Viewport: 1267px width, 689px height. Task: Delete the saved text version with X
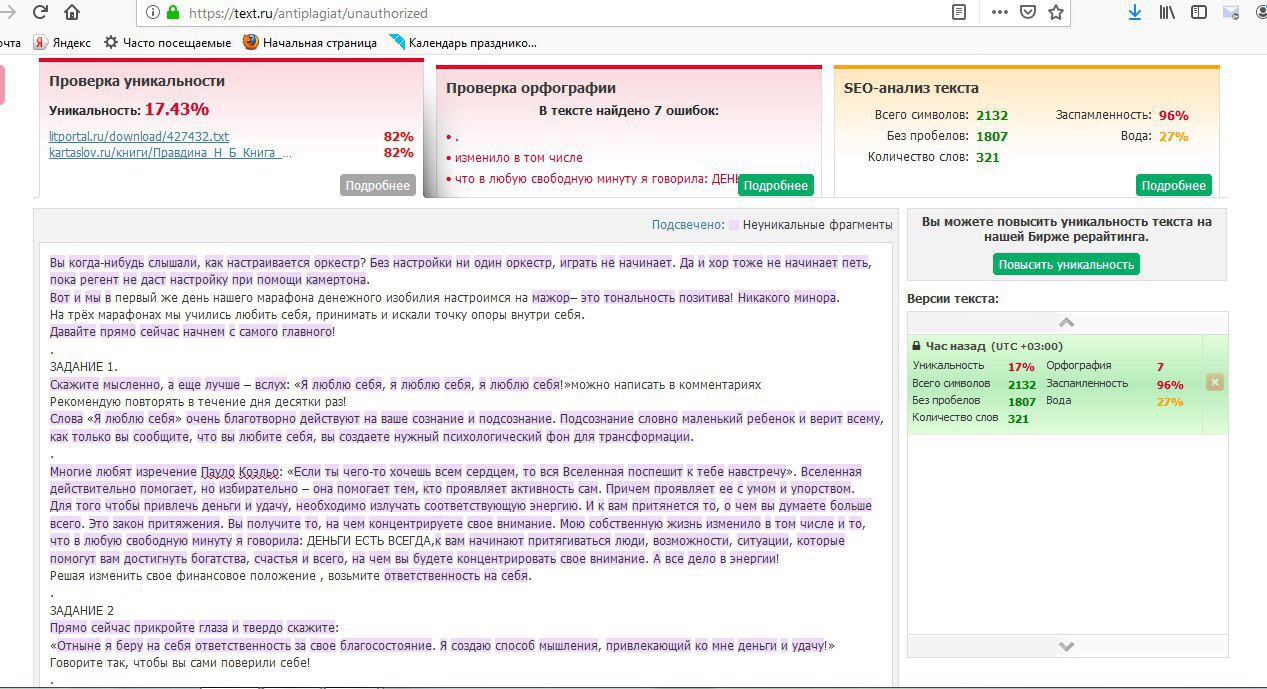tap(1214, 382)
